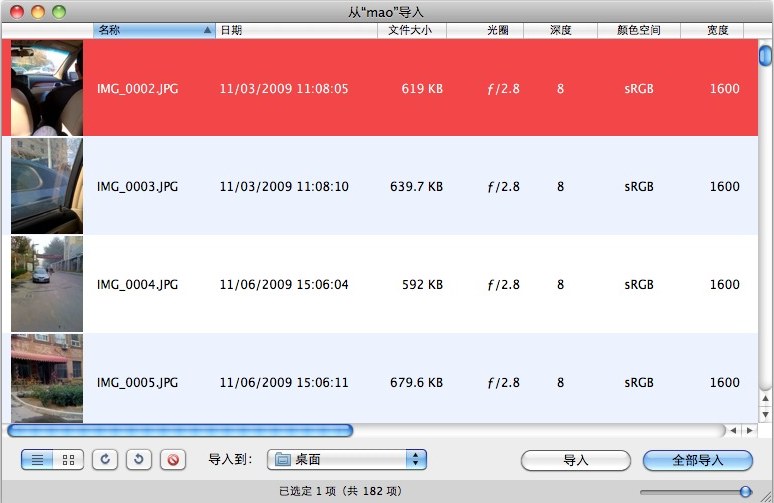Click the yellow minimize window button

pos(38,12)
